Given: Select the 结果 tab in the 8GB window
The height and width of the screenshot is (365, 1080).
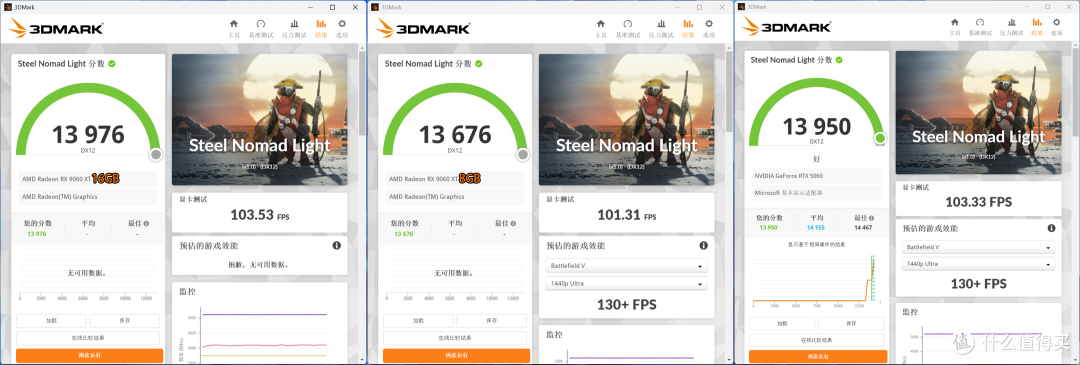Looking at the screenshot, I should click(x=688, y=28).
